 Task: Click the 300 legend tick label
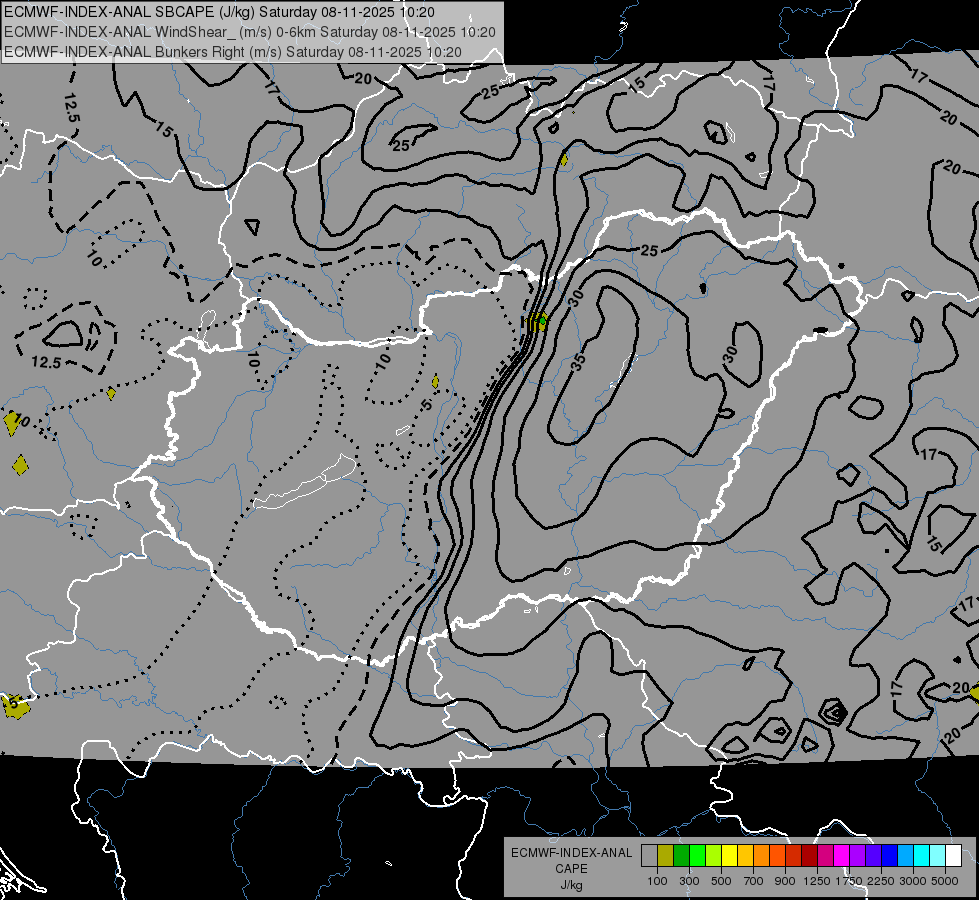coord(689,881)
